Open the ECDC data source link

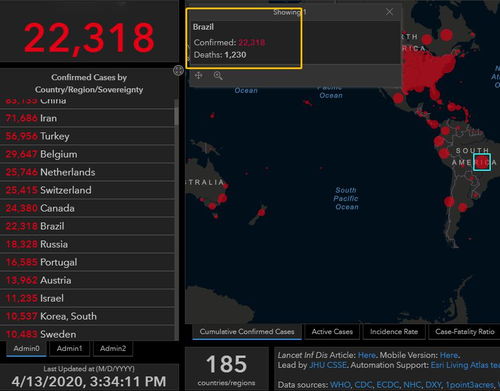[x=388, y=385]
